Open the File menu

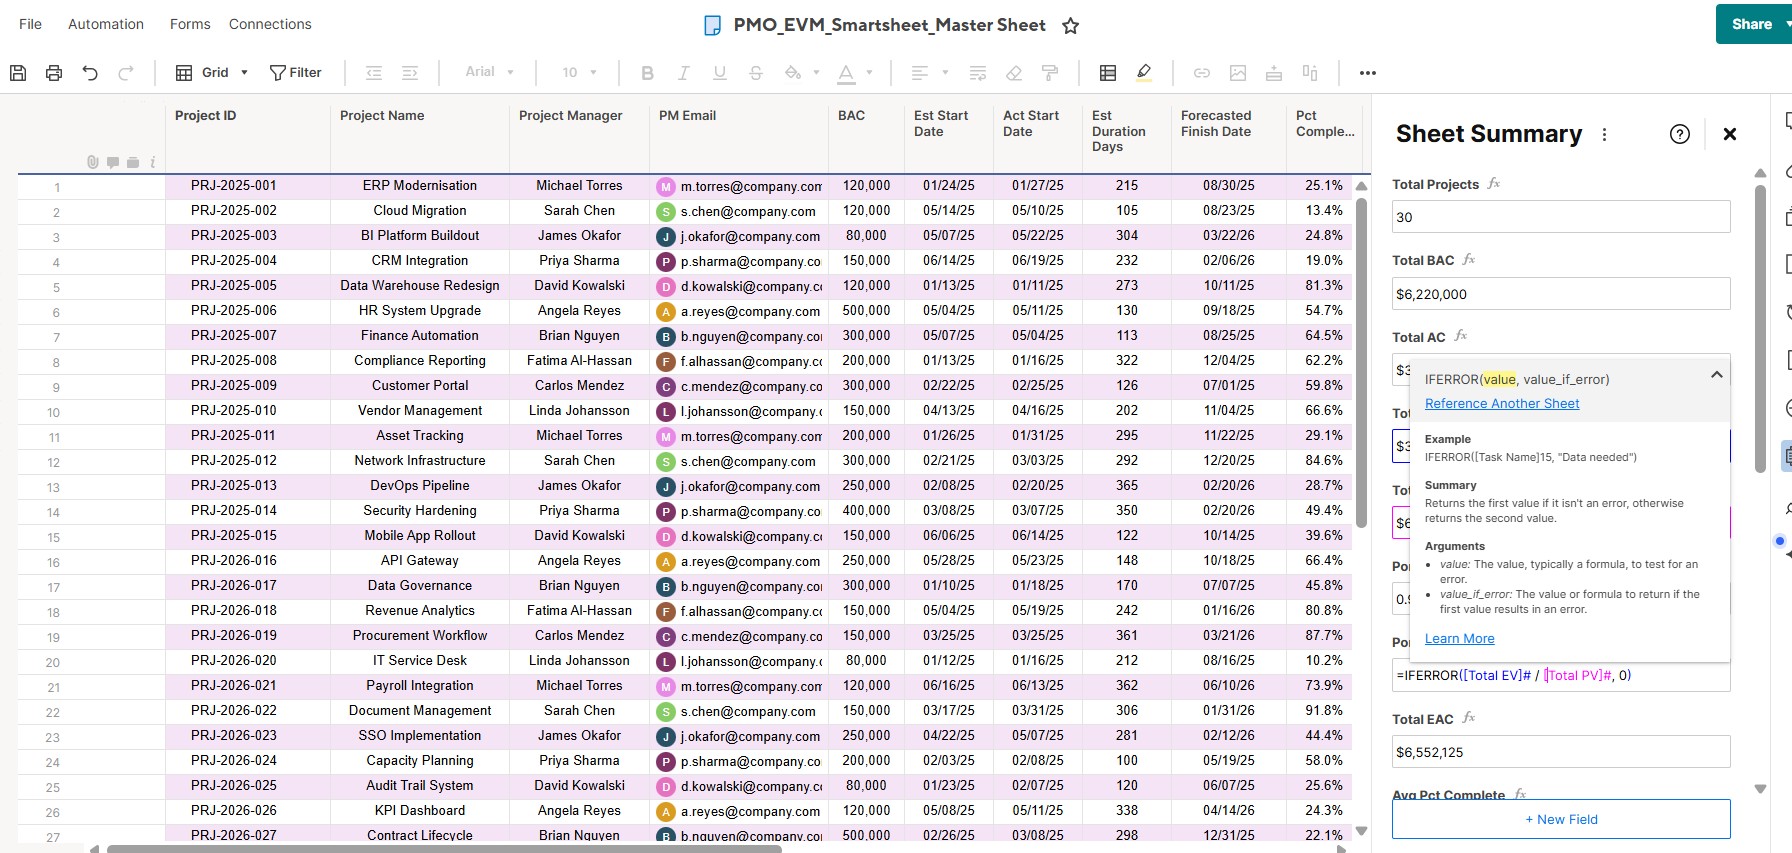click(30, 24)
